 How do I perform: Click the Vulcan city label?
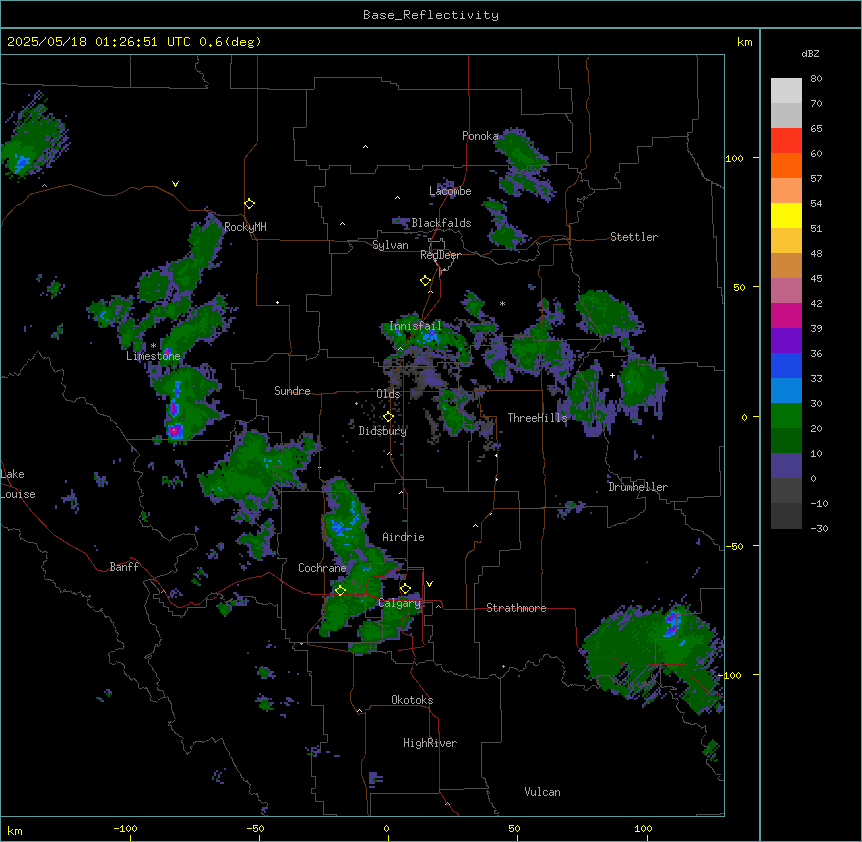pos(543,792)
